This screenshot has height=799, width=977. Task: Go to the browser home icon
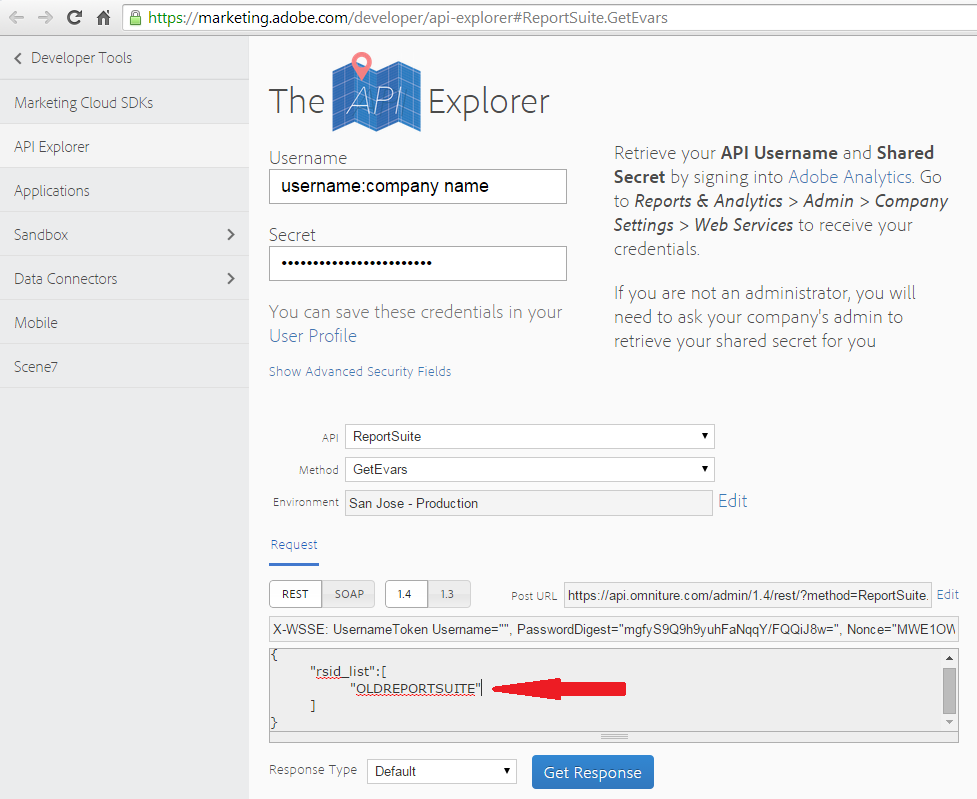103,17
